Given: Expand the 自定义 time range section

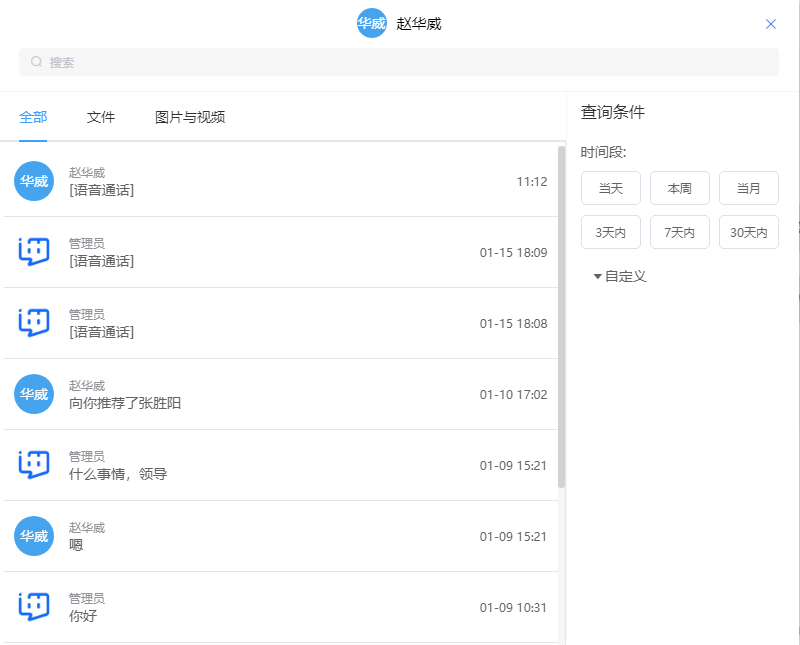Looking at the screenshot, I should [x=620, y=276].
